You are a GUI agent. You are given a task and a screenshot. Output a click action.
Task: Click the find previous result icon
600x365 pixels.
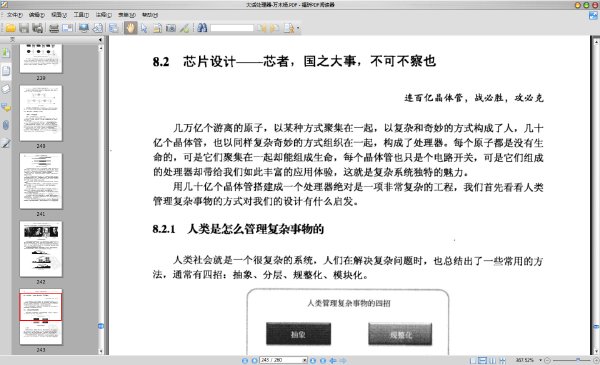(261, 28)
